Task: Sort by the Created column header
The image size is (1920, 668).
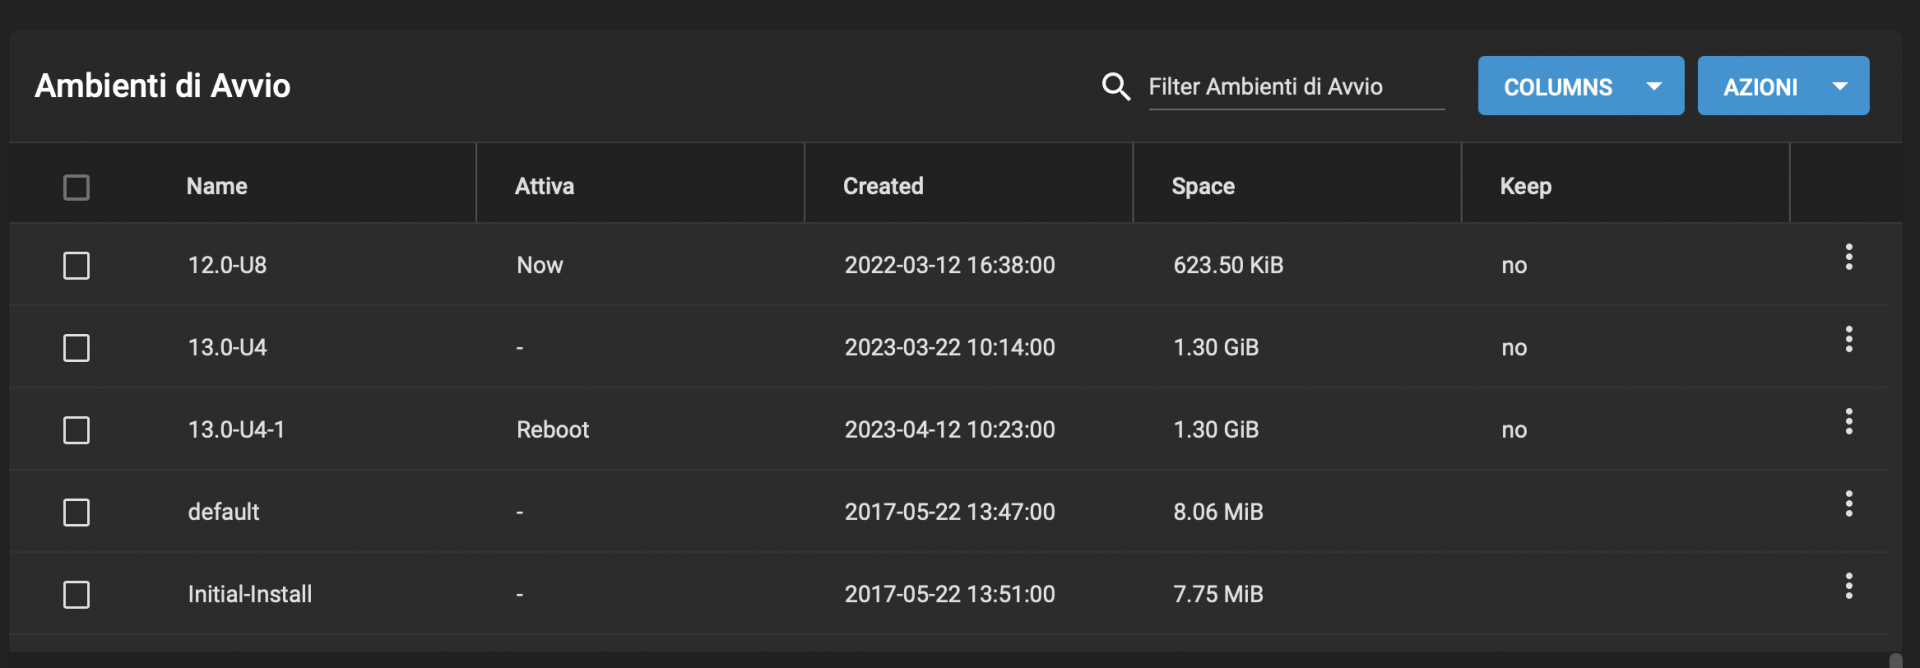Action: (883, 186)
